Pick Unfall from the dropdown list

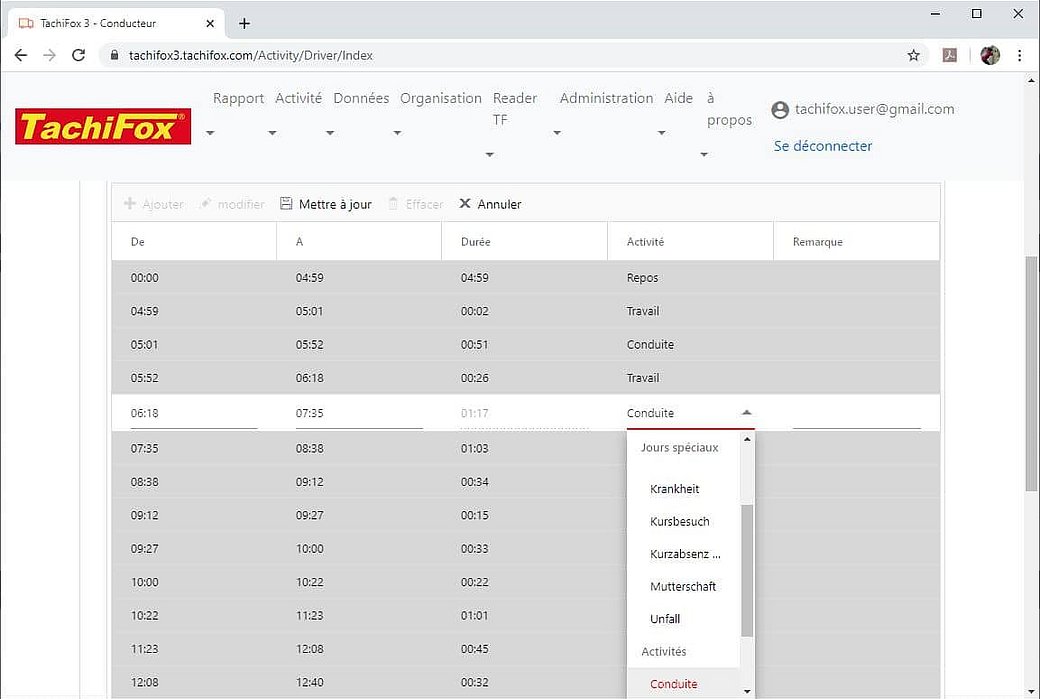point(665,619)
